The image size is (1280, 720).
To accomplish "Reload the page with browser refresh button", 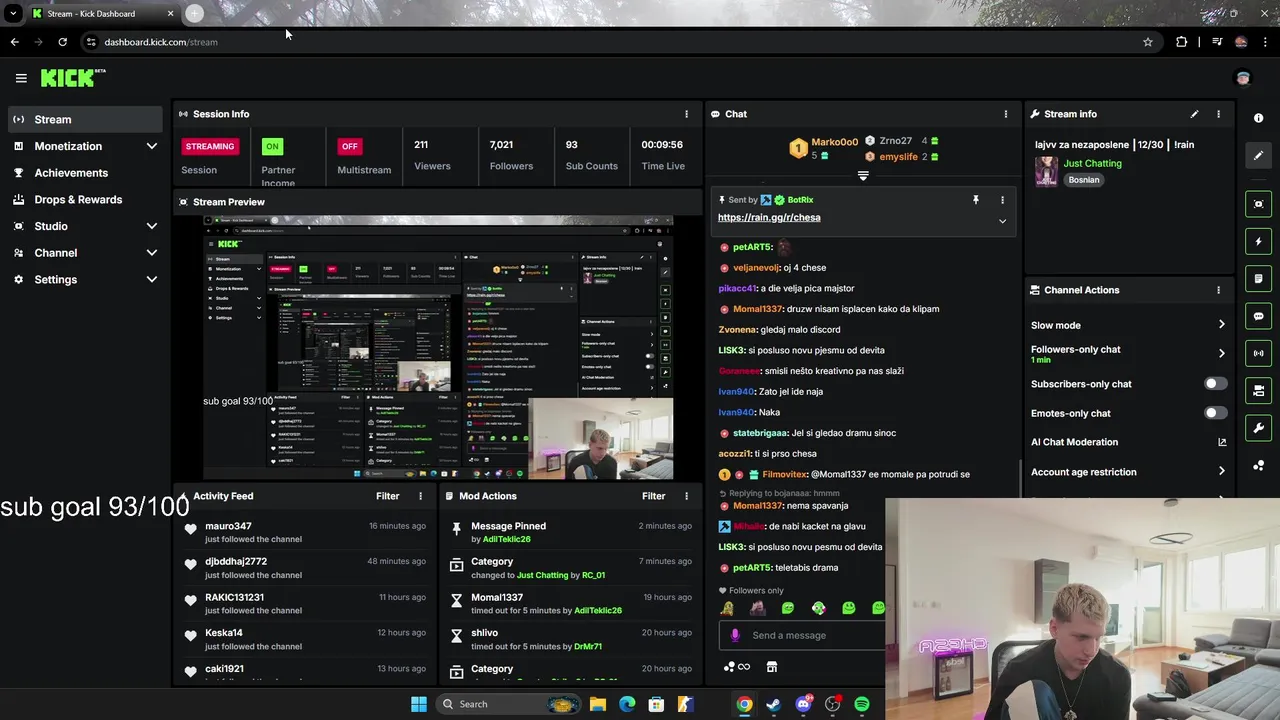I will click(62, 42).
